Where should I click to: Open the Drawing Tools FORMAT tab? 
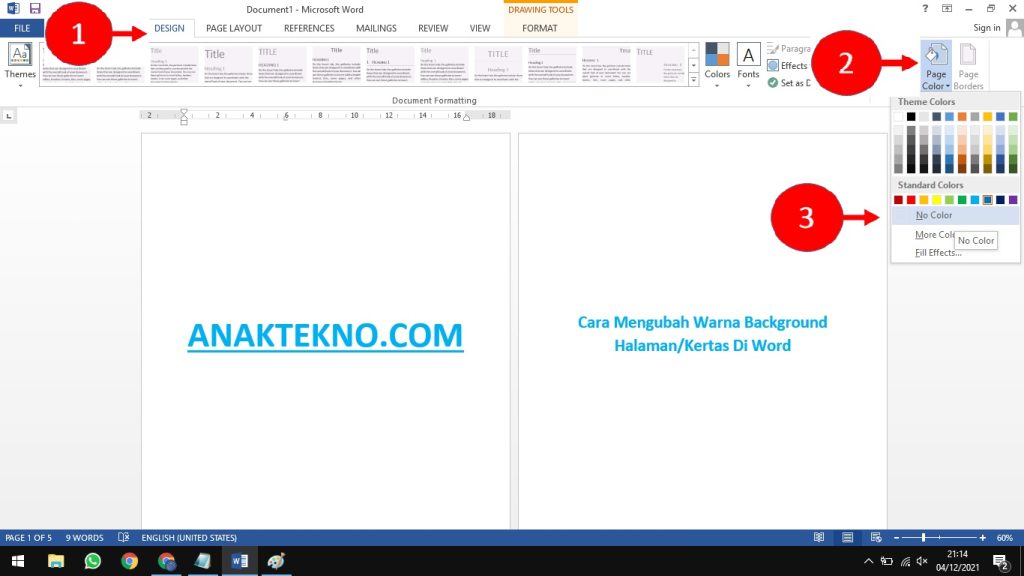coord(539,28)
